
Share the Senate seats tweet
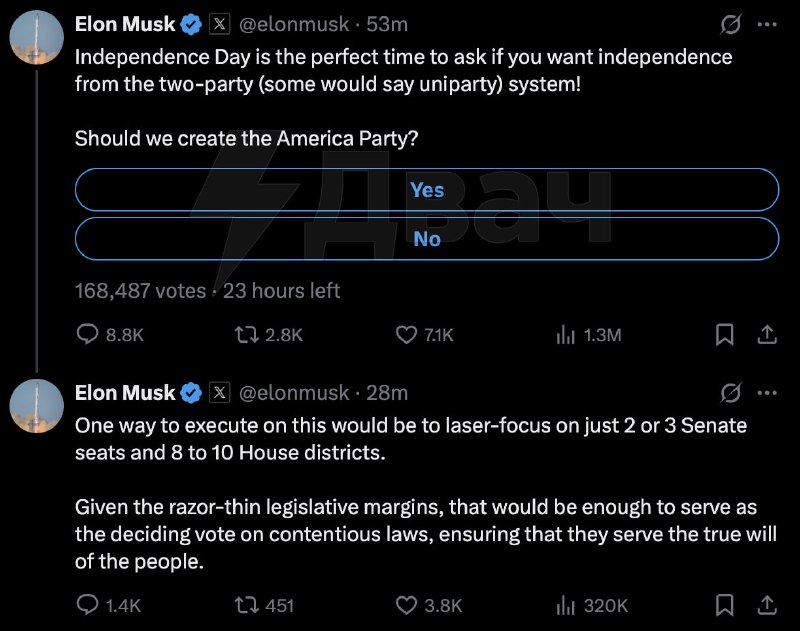[x=767, y=605]
